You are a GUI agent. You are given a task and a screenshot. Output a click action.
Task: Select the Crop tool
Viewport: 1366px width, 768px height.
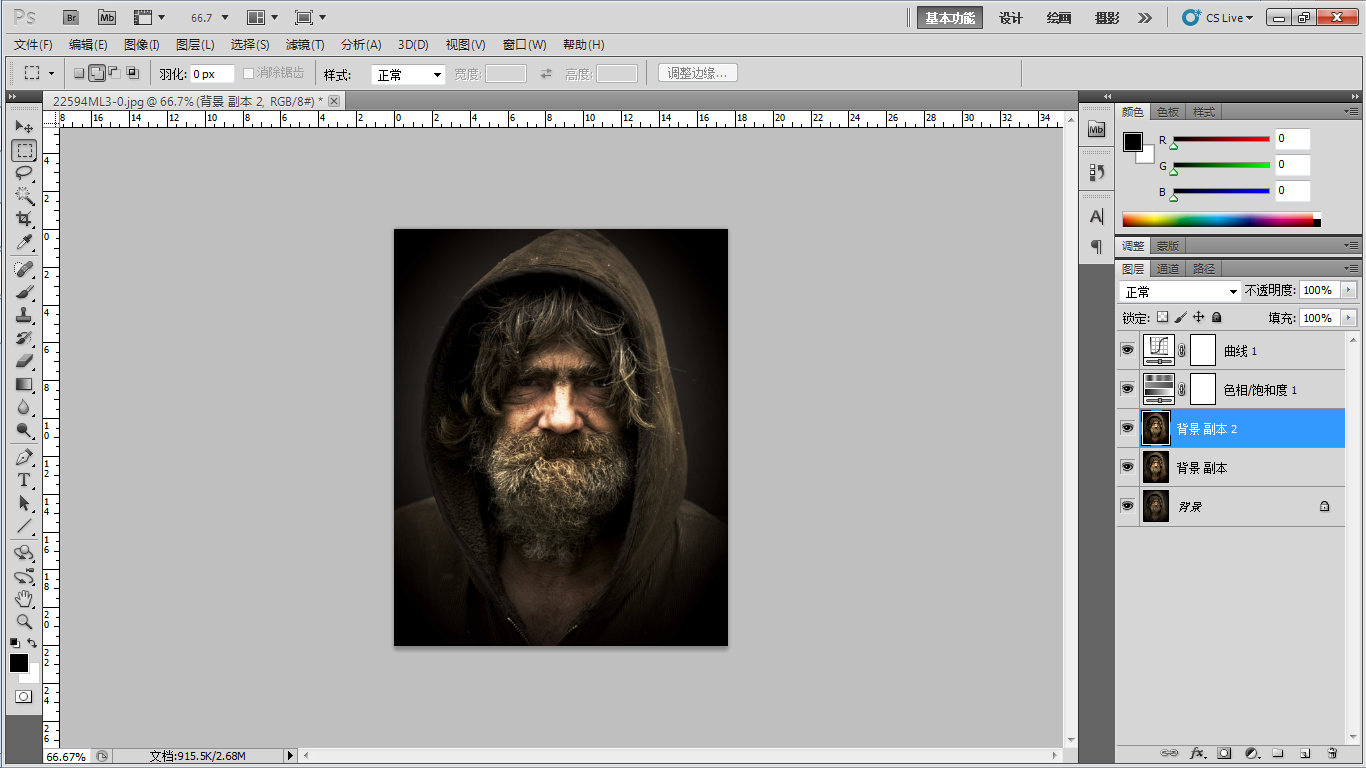tap(24, 219)
